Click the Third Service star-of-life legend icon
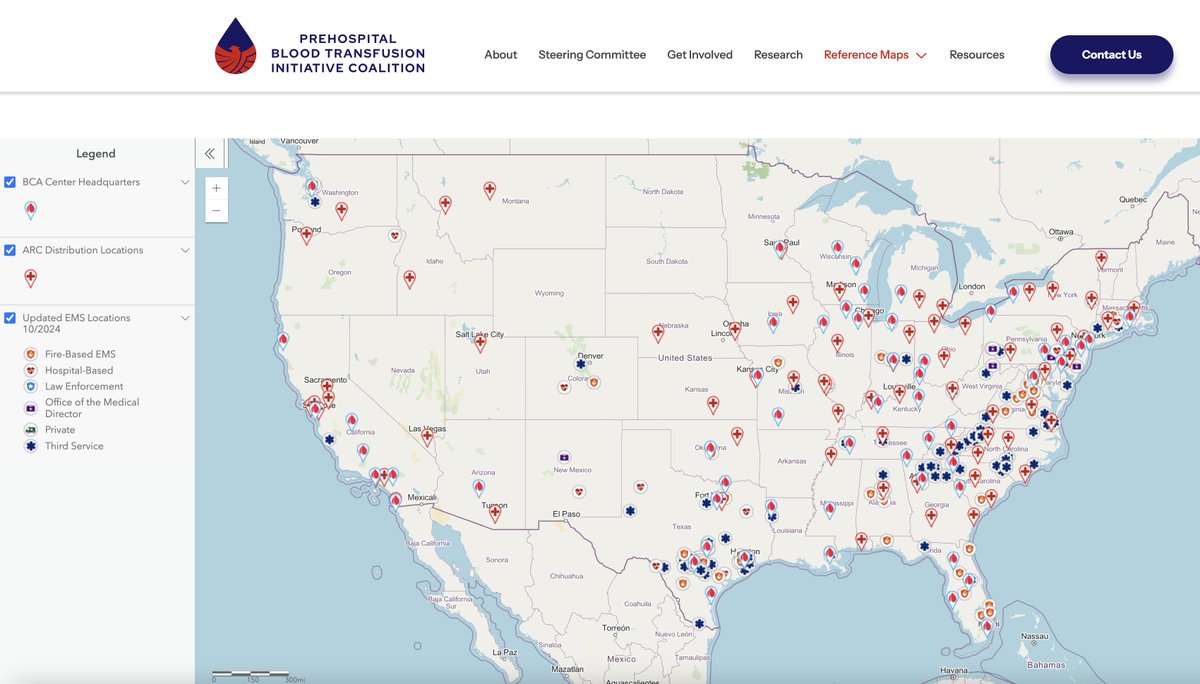This screenshot has height=684, width=1200. pos(30,446)
